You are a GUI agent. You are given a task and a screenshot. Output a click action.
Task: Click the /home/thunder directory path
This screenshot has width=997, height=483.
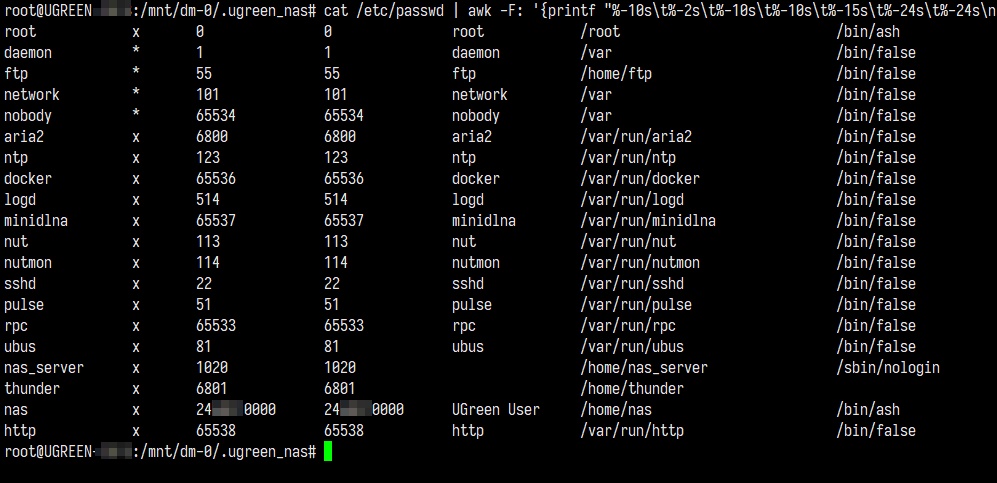632,388
